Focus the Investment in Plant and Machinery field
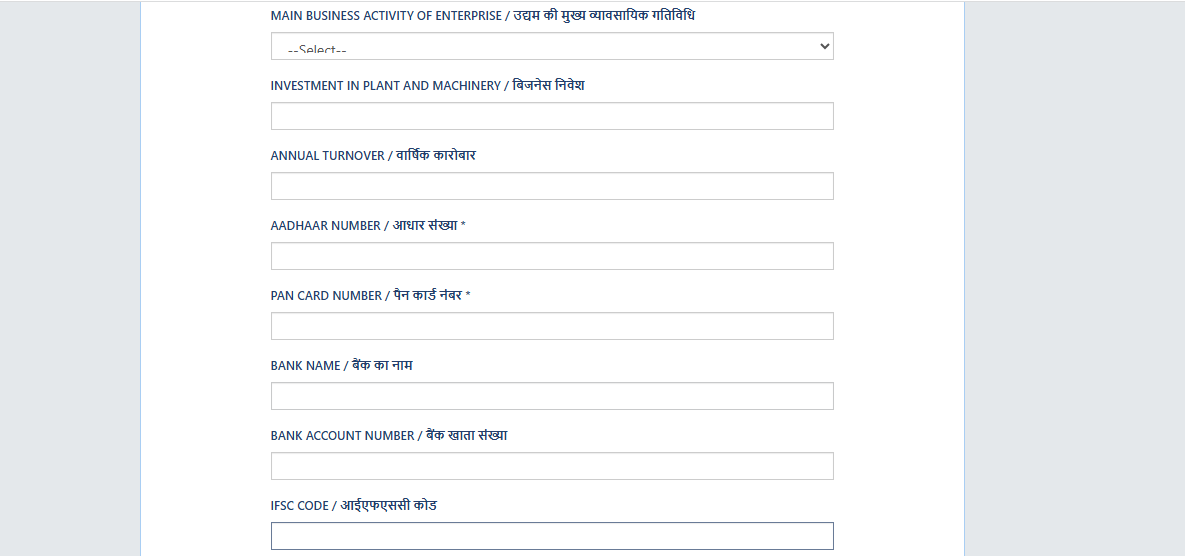The height and width of the screenshot is (556, 1185). [x=551, y=116]
